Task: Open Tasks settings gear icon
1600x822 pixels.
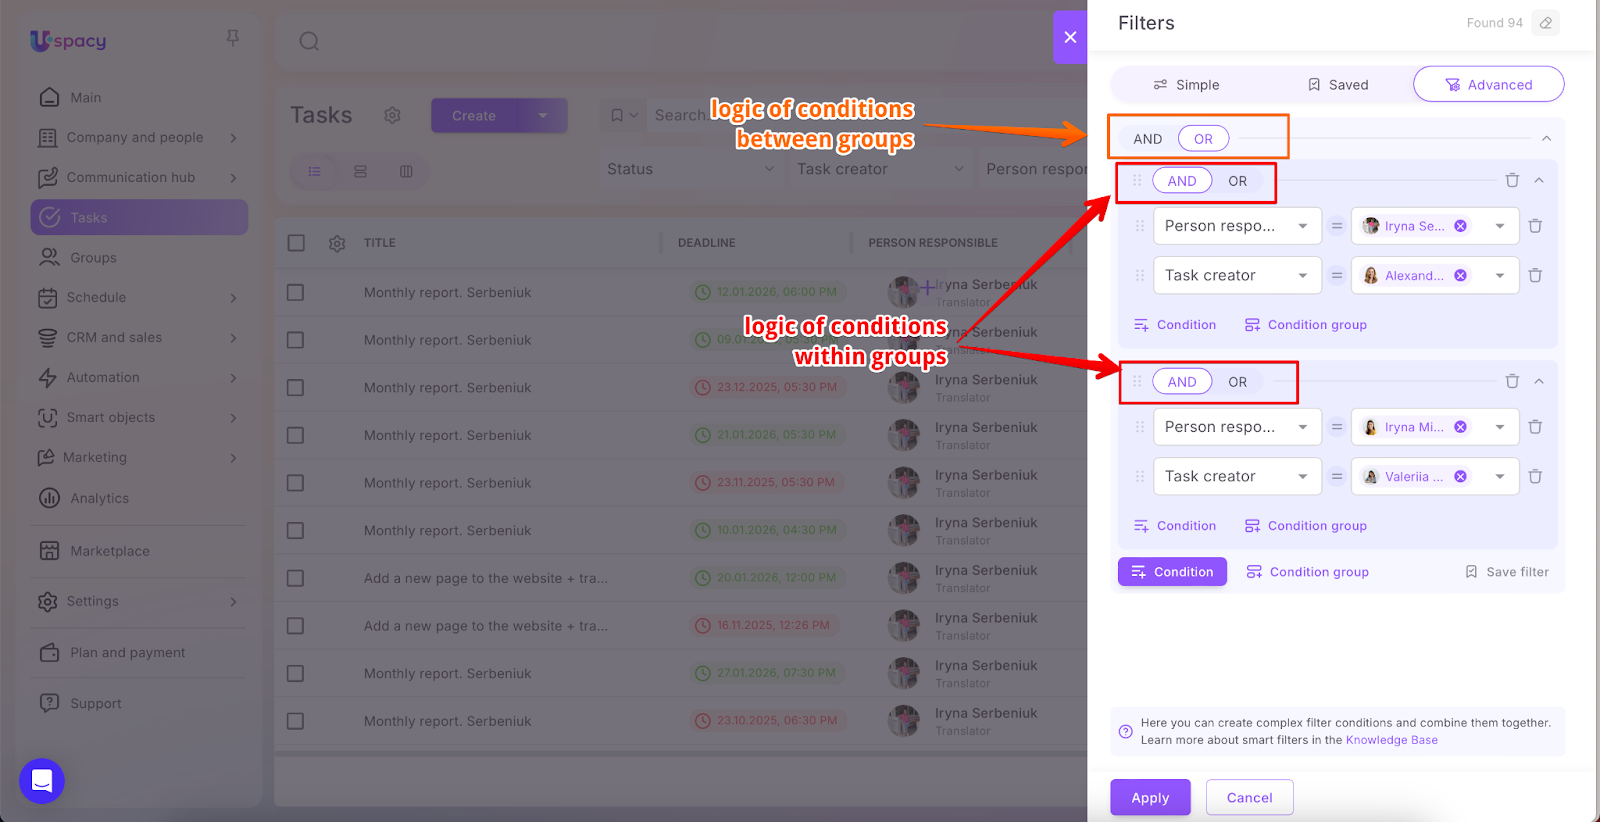Action: pos(392,116)
